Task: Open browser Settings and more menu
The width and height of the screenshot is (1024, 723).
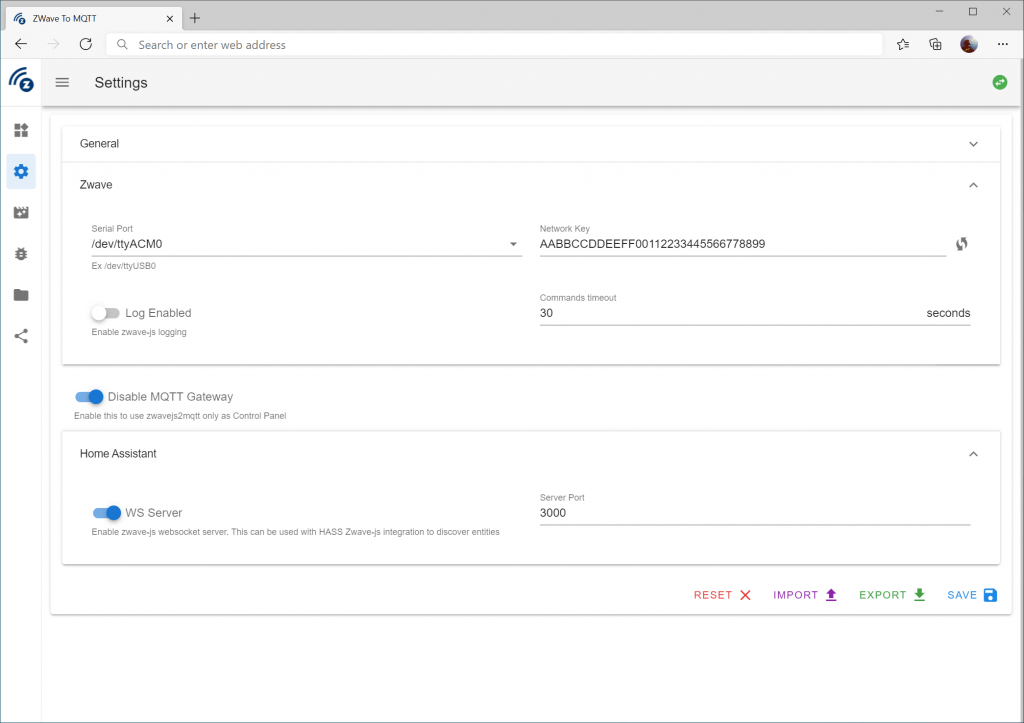Action: [x=1002, y=44]
